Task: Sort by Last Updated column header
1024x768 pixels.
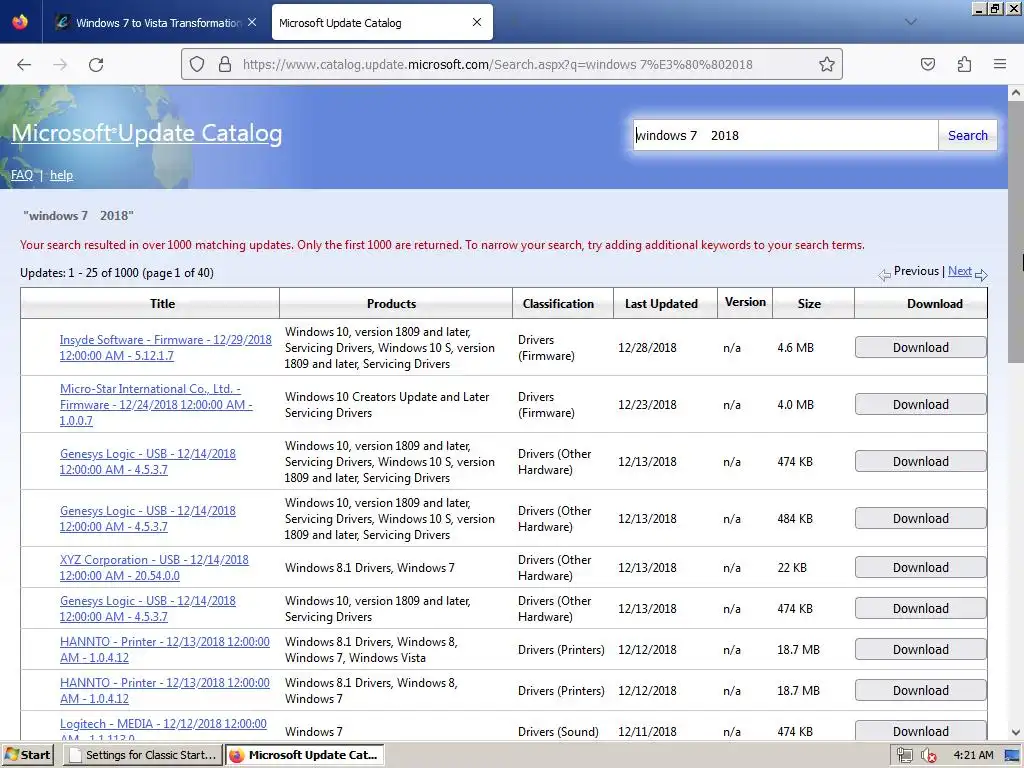Action: pos(661,304)
